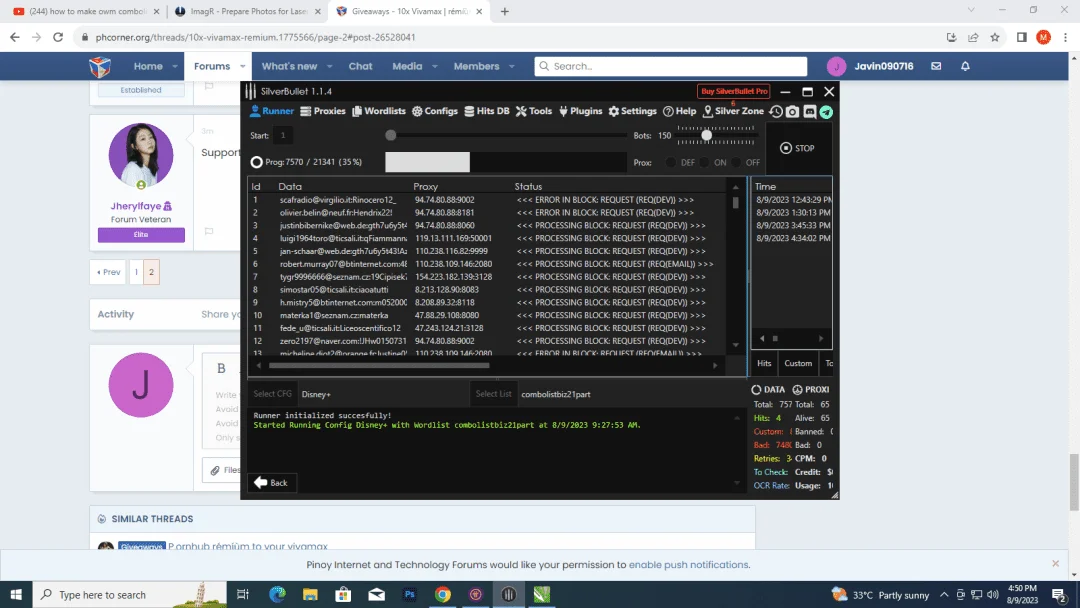Switch to the Hits results tab
Image resolution: width=1080 pixels, height=608 pixels.
(764, 363)
